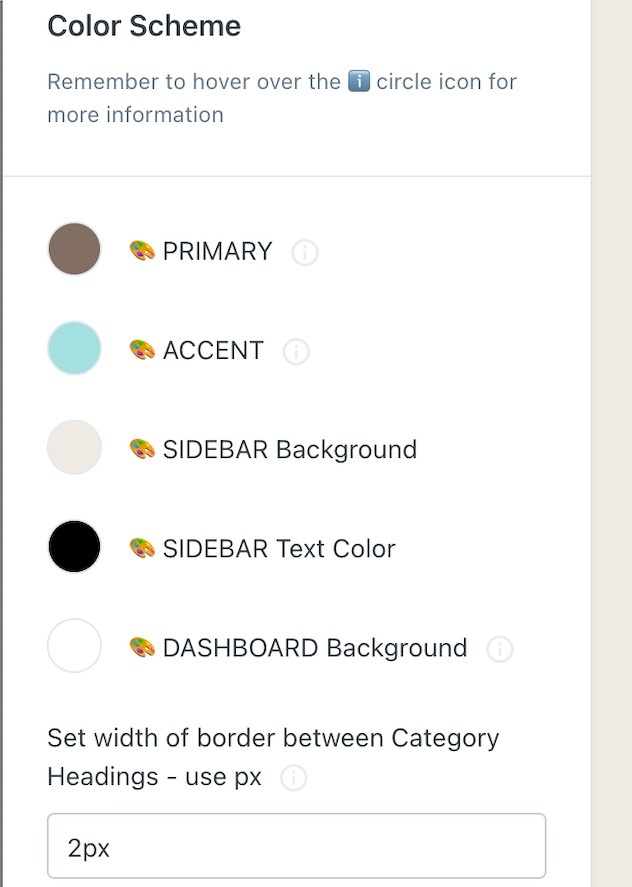This screenshot has height=887, width=632.
Task: Click the palette emoji next to PRIMARY
Action: pos(142,251)
